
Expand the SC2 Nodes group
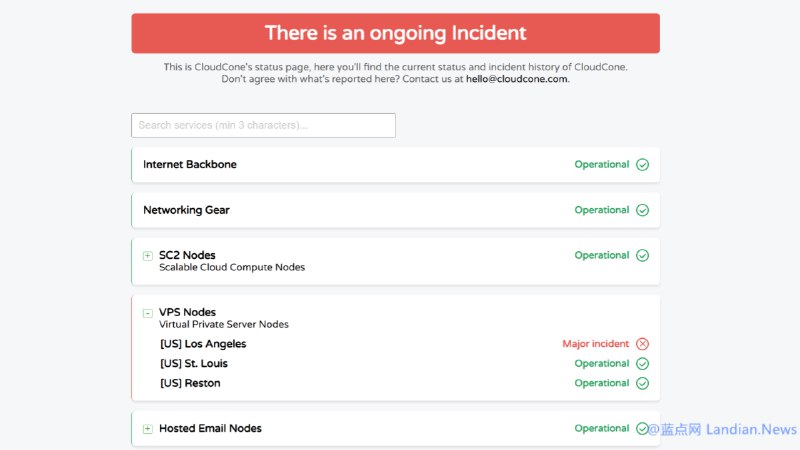pyautogui.click(x=148, y=256)
